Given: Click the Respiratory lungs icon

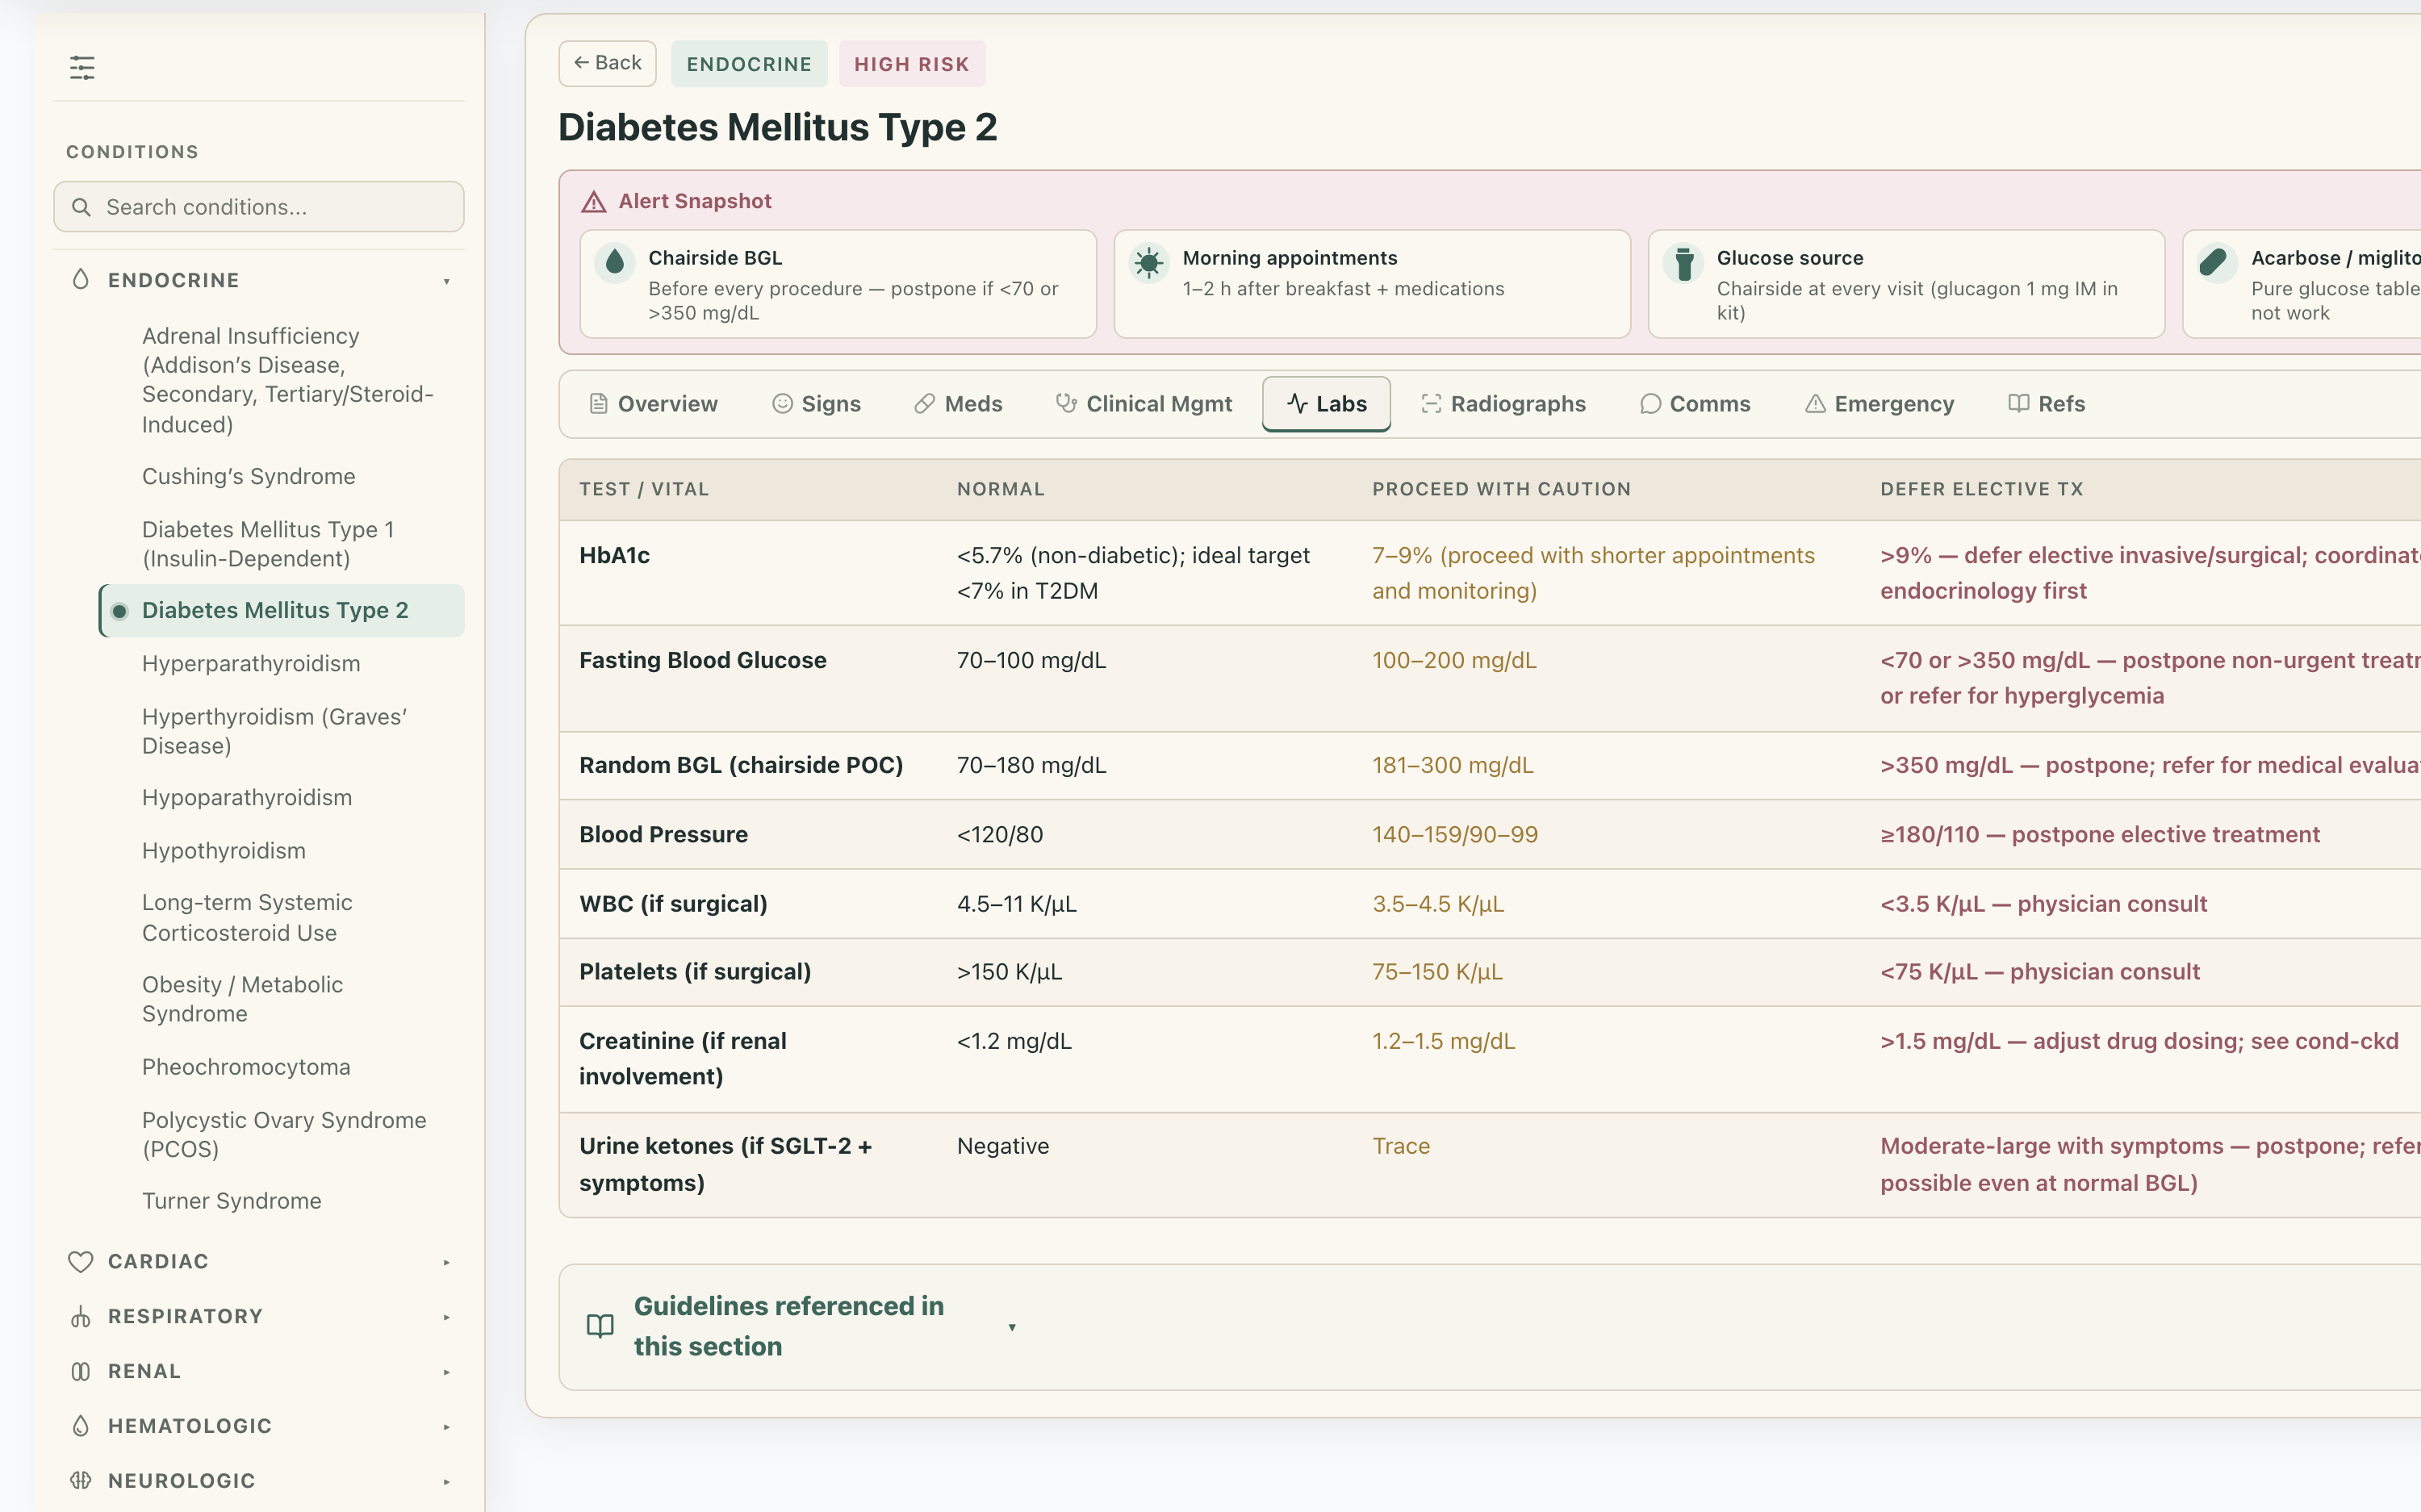Looking at the screenshot, I should pyautogui.click(x=81, y=1317).
